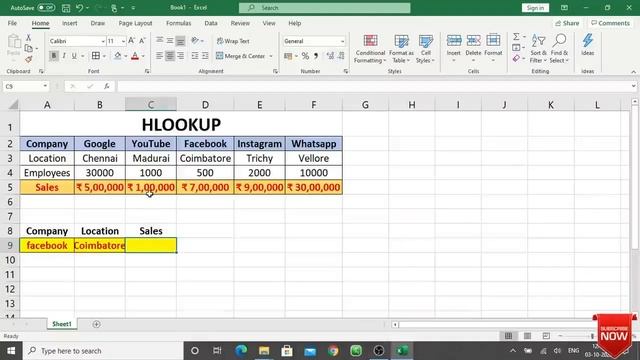Screen dimensions: 640x360
Task: Select the Format Painter brush
Action: [x=29, y=59]
